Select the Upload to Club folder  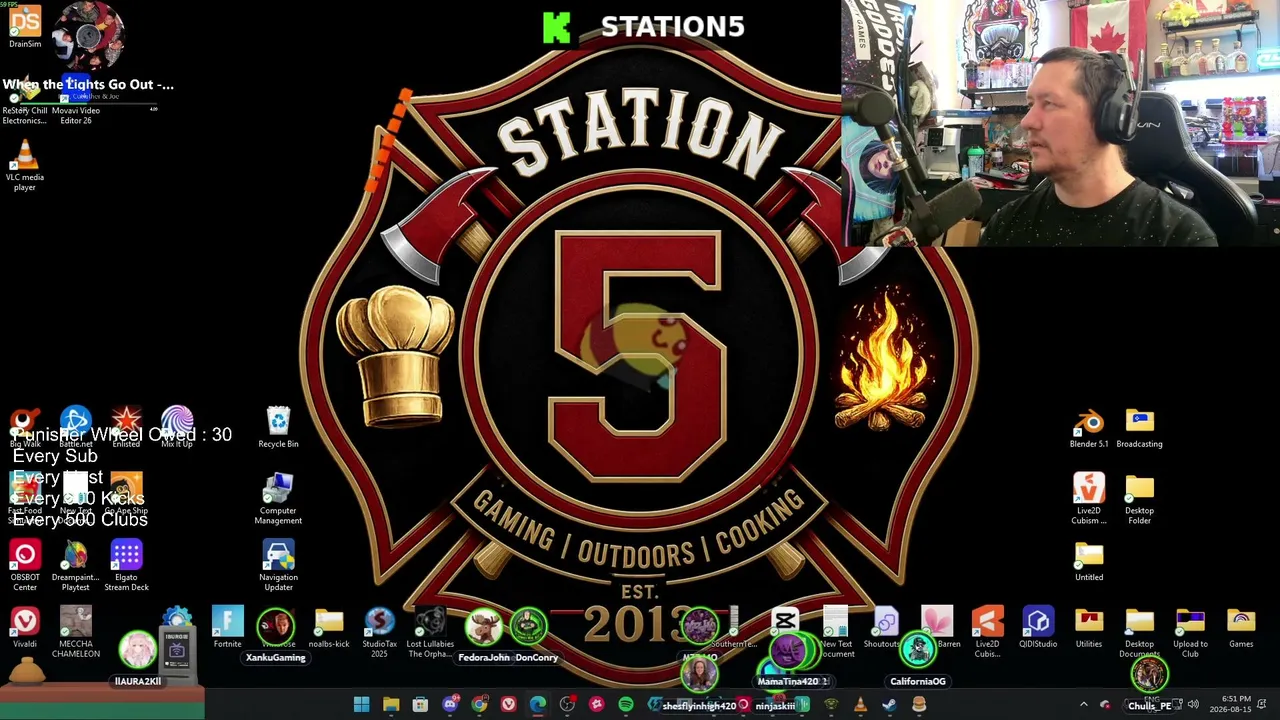pos(1190,633)
